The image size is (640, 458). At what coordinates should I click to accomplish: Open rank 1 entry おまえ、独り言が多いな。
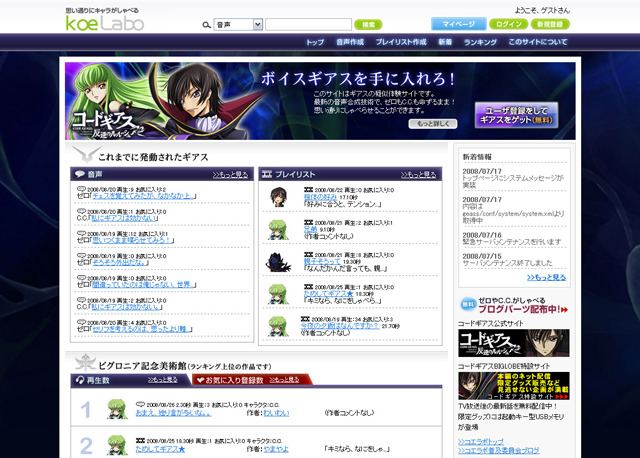(173, 413)
